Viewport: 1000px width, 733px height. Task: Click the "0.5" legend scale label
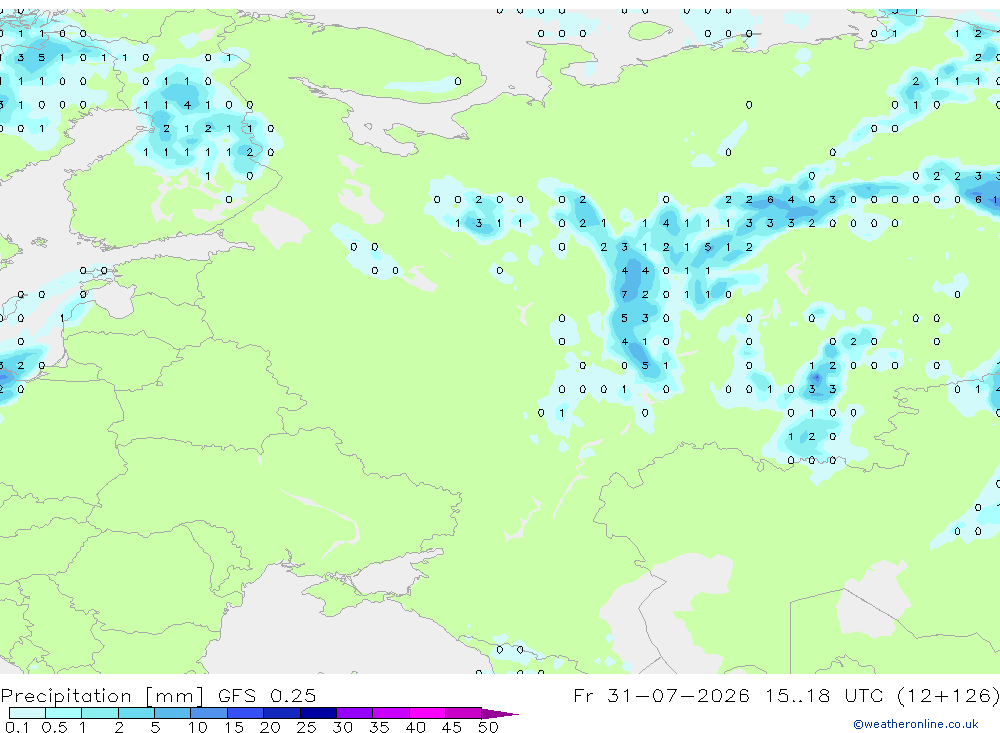[54, 727]
